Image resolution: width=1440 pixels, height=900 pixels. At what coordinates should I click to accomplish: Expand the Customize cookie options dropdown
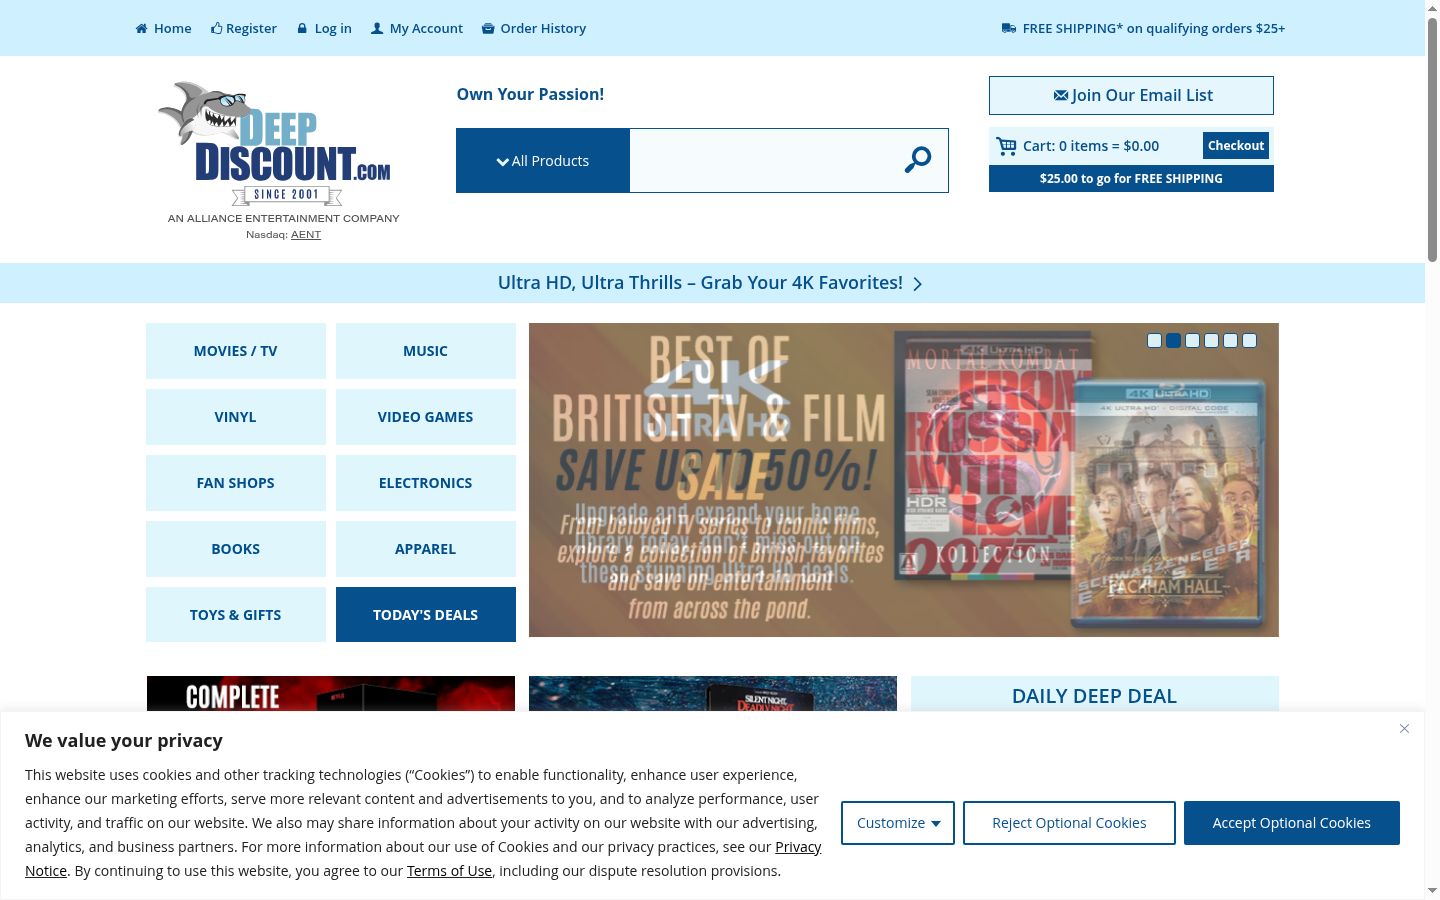click(898, 823)
